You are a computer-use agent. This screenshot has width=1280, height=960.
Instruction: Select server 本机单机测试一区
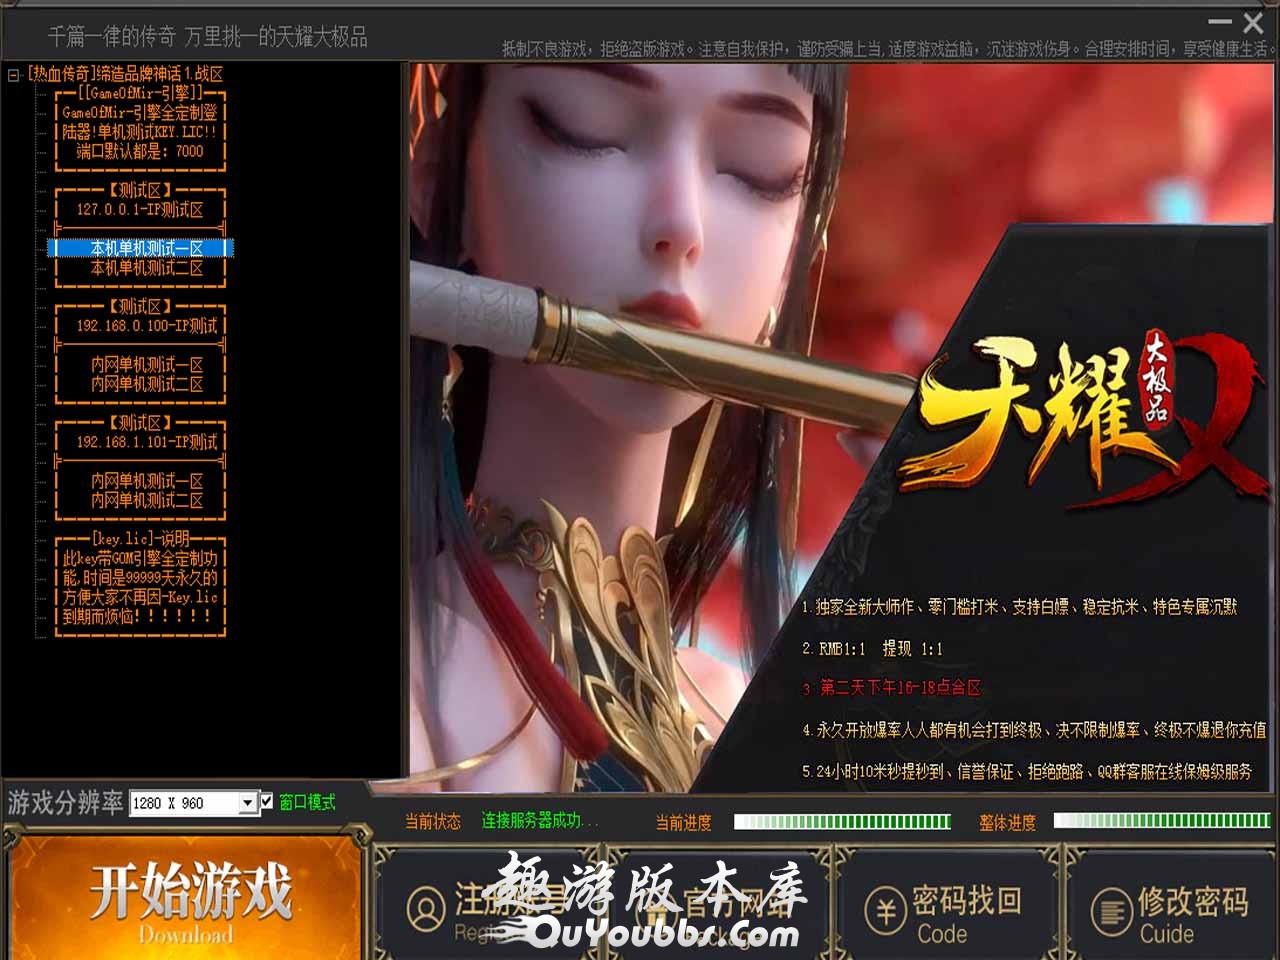(x=146, y=248)
